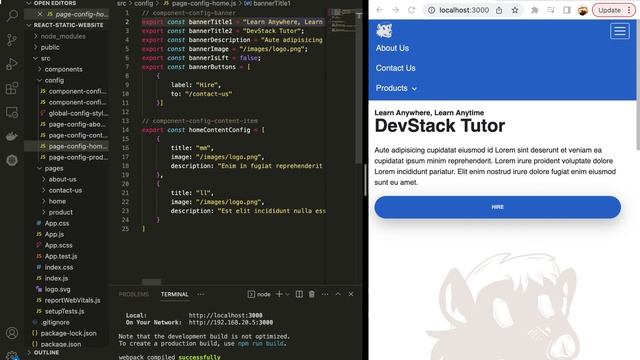The image size is (640, 360).
Task: Click the browser forward arrow
Action: (x=396, y=10)
